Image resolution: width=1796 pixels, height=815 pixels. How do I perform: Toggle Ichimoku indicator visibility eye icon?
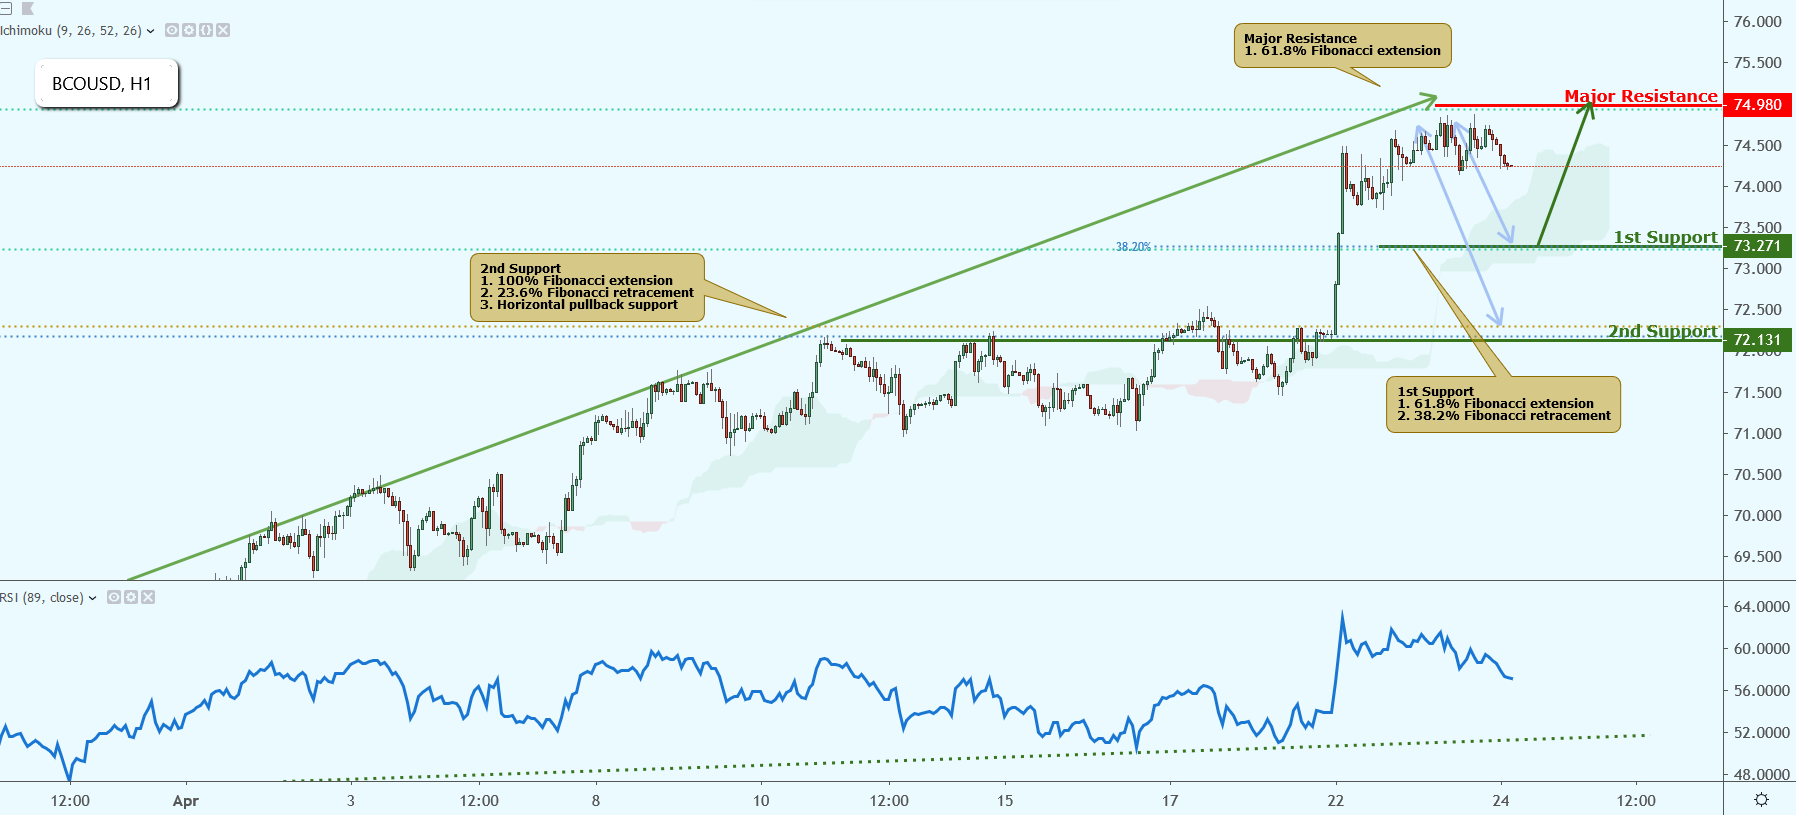(x=172, y=30)
